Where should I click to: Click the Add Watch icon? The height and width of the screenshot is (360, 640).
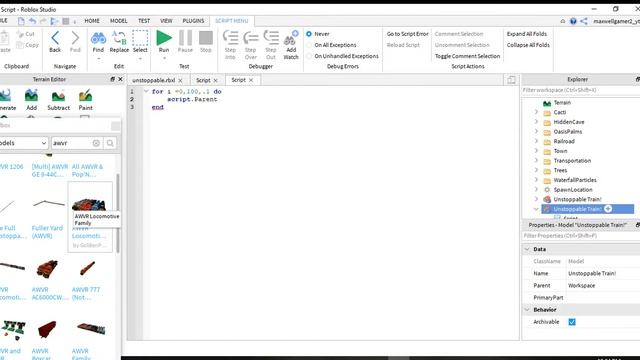tap(291, 38)
